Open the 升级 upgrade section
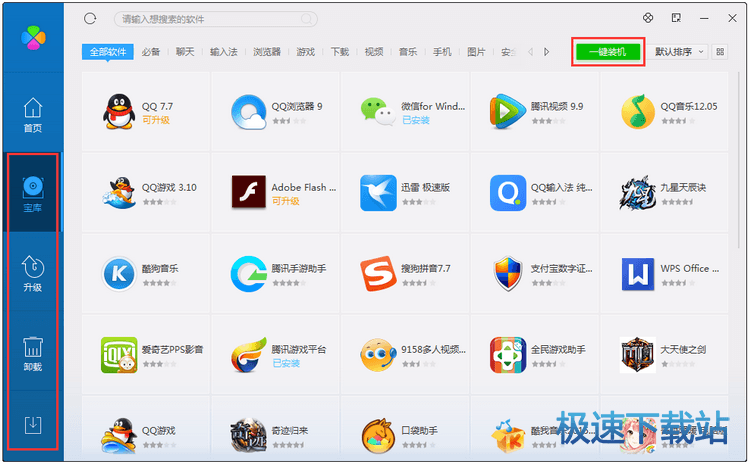The height and width of the screenshot is (465, 750). pos(33,274)
